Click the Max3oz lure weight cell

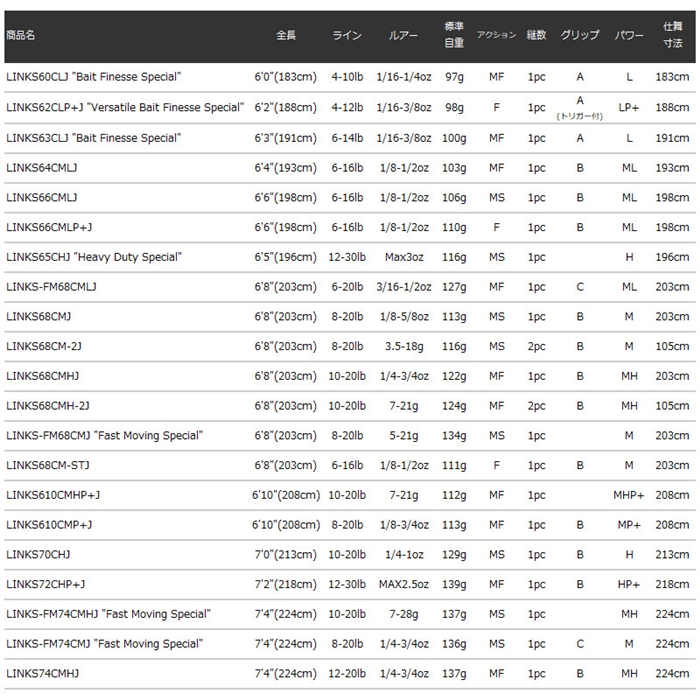[x=404, y=257]
